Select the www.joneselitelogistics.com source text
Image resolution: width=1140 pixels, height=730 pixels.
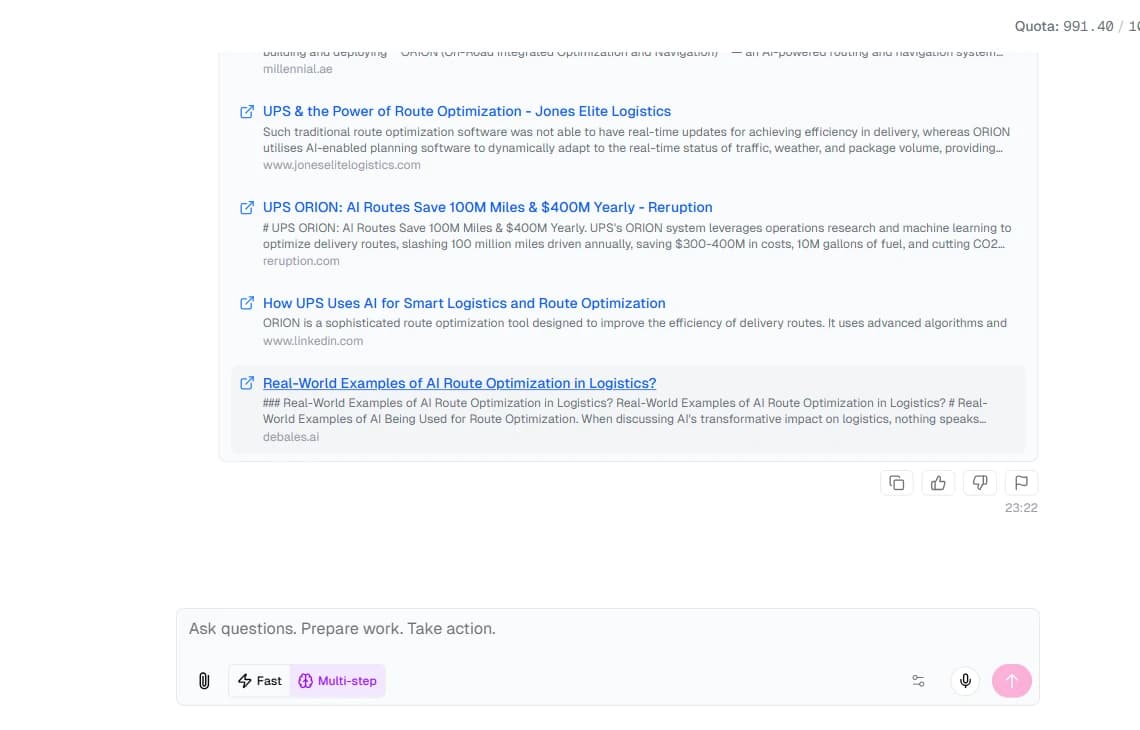[x=342, y=165]
